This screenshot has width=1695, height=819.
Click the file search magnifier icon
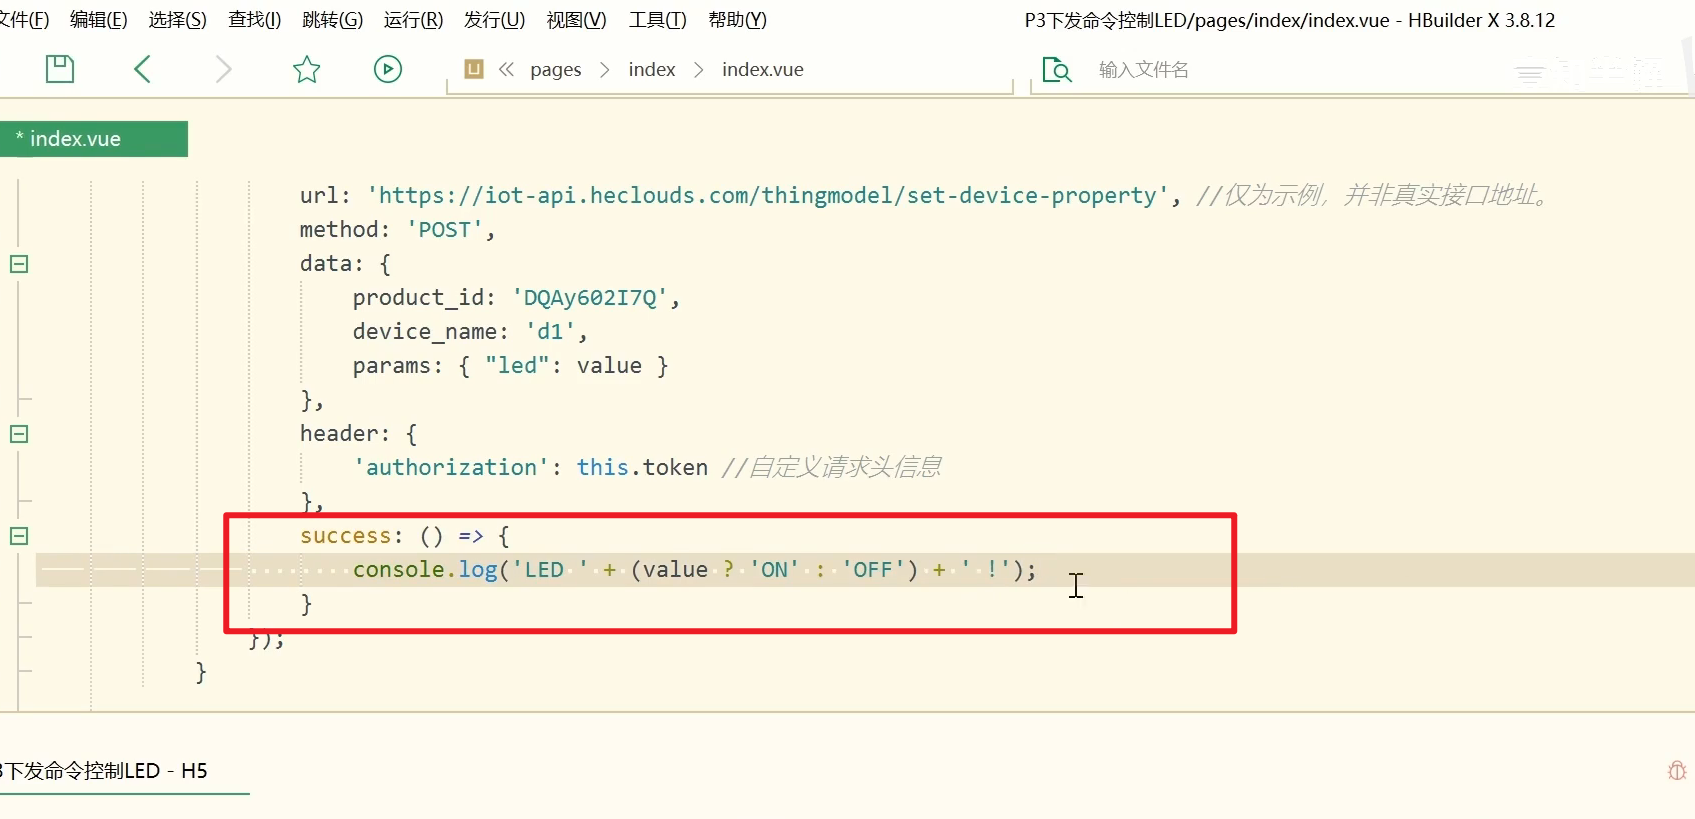(1057, 69)
